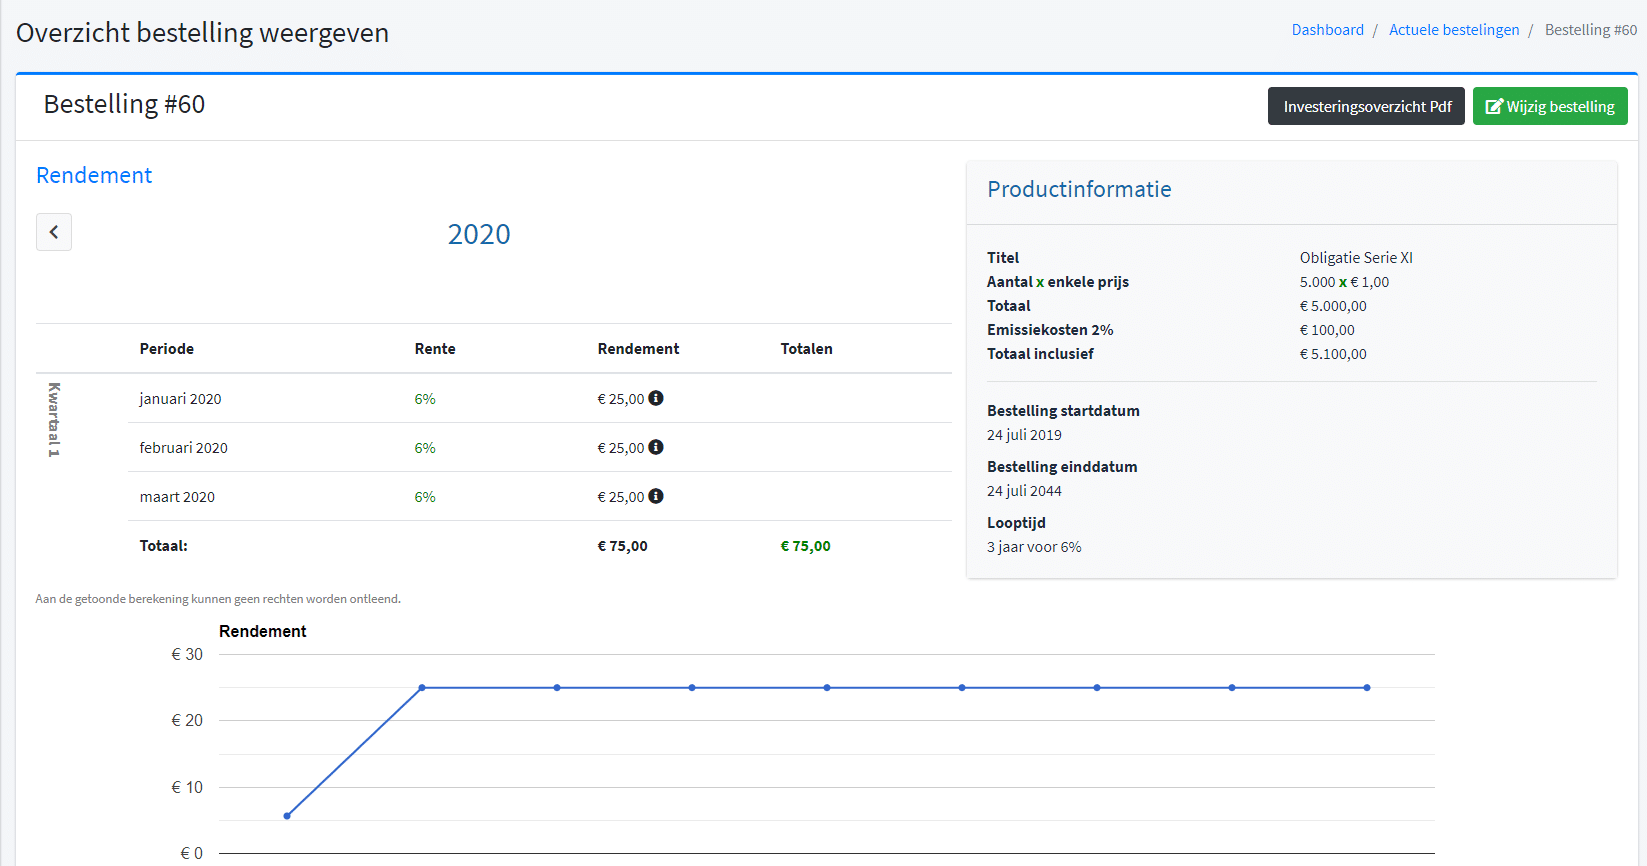Go to previous year with chevron button
Viewport: 1647px width, 866px height.
[54, 232]
